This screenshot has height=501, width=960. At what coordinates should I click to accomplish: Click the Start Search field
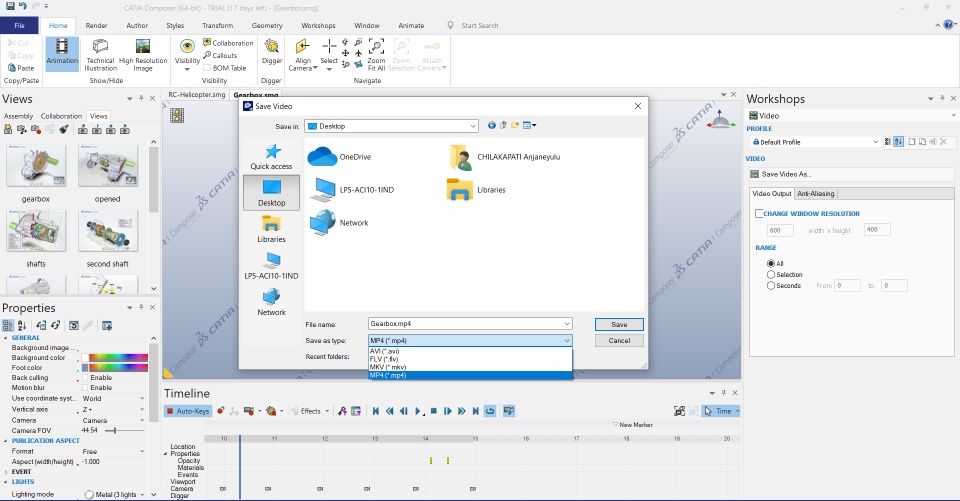pos(479,25)
